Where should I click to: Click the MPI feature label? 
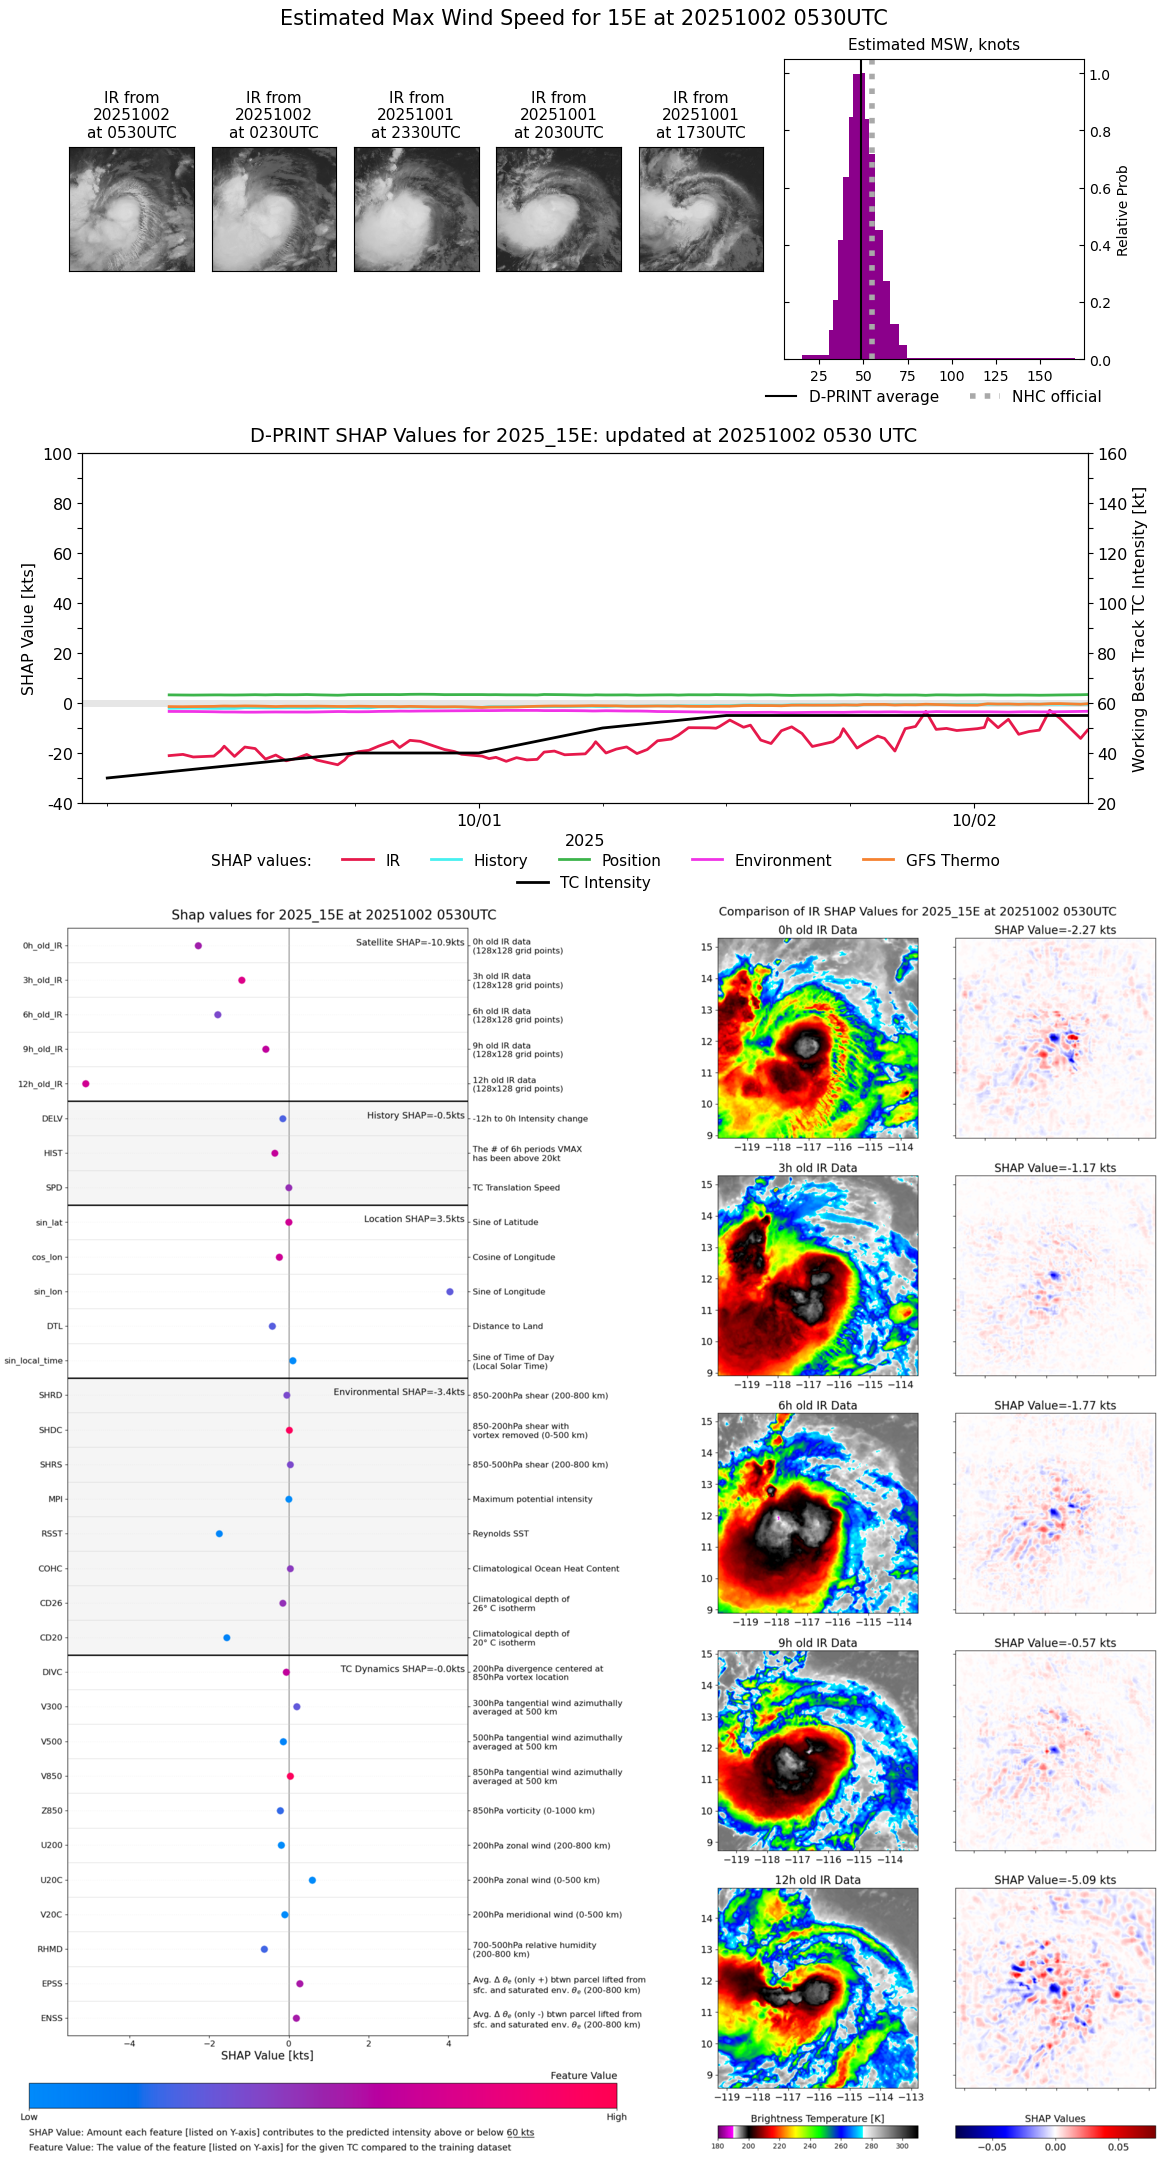point(56,1499)
